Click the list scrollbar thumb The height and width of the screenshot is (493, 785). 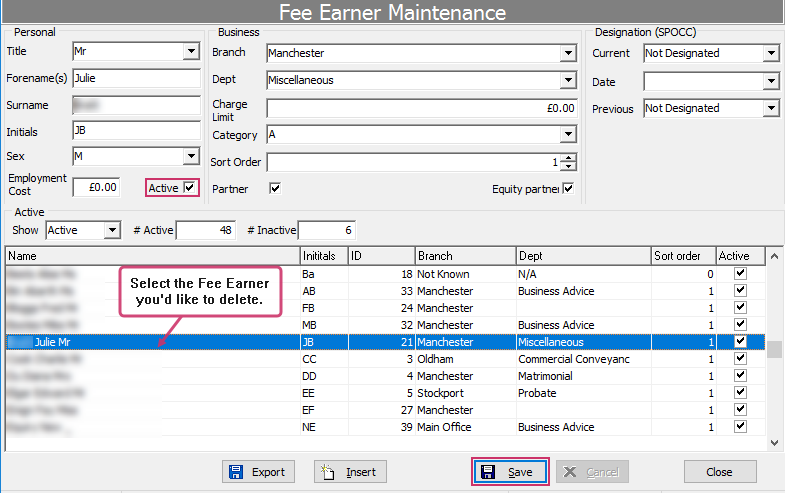point(774,349)
